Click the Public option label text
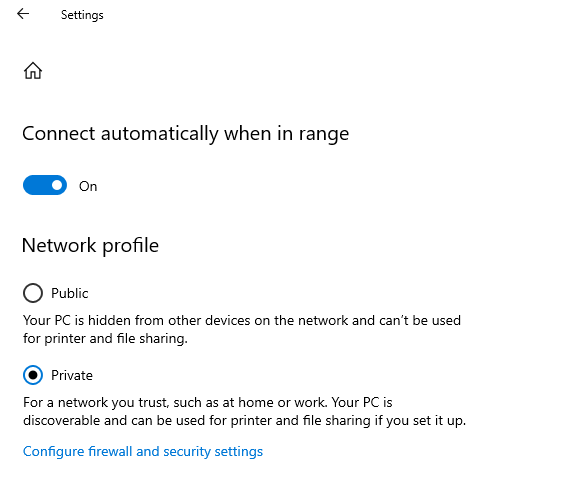 [x=70, y=293]
